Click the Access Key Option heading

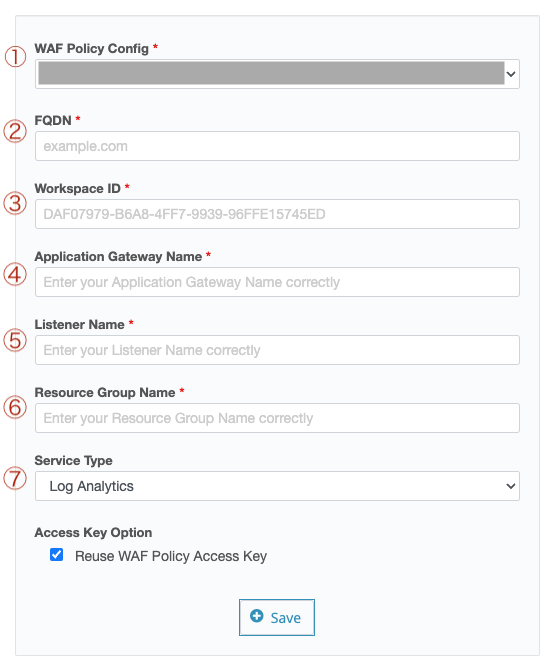click(x=93, y=532)
